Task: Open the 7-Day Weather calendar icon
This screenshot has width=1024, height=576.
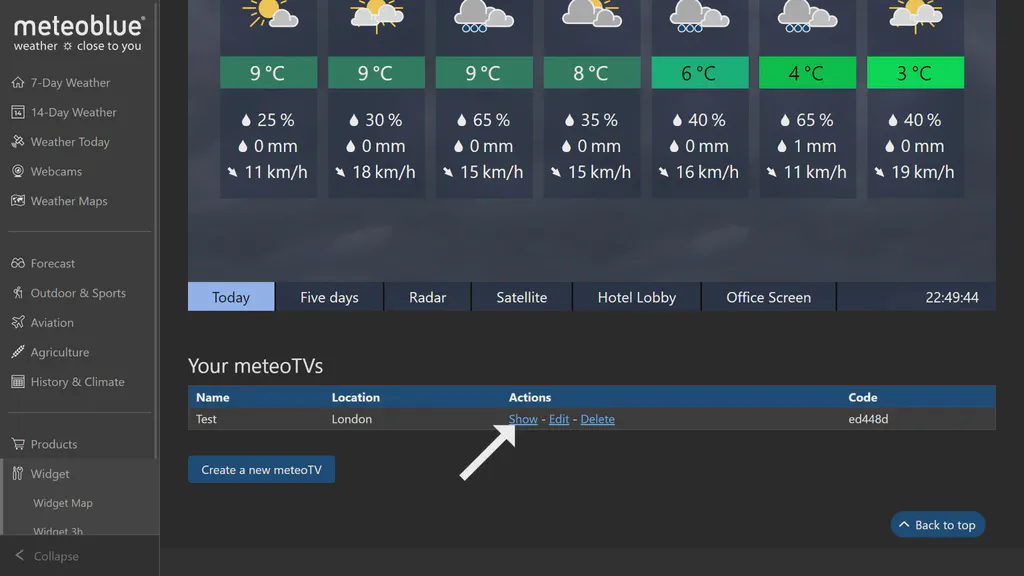Action: (x=18, y=82)
